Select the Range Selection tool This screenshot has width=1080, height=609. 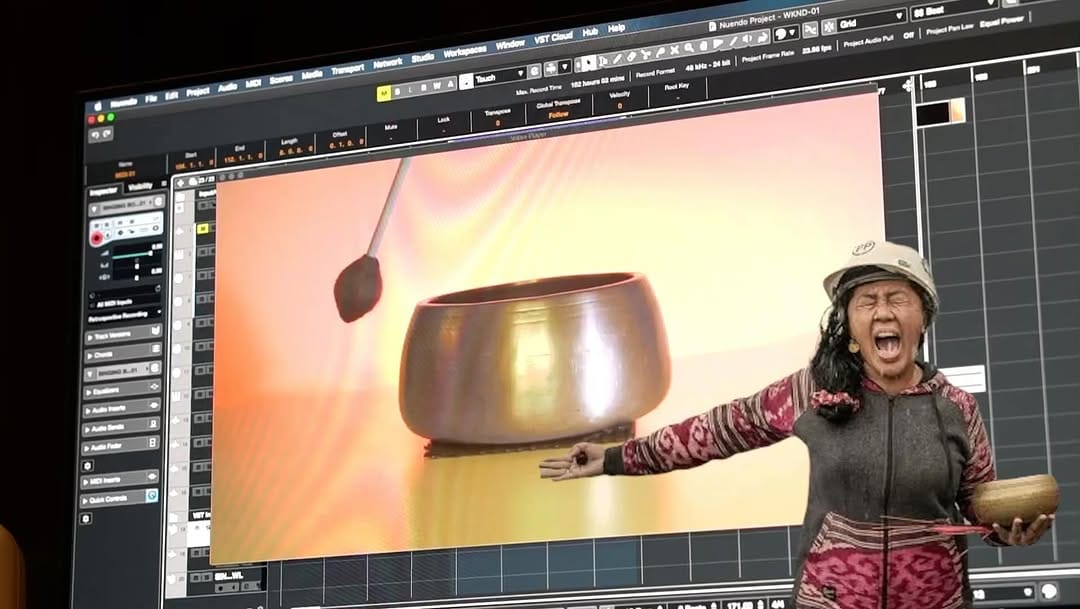pyautogui.click(x=603, y=61)
